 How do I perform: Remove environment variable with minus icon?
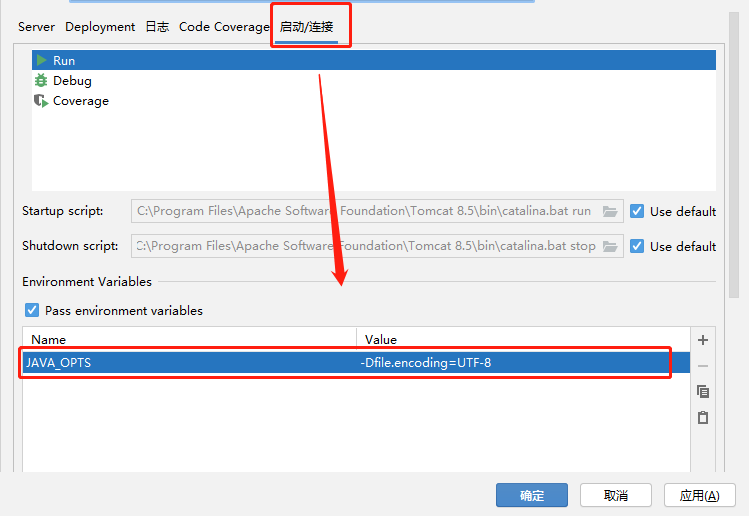pyautogui.click(x=703, y=366)
